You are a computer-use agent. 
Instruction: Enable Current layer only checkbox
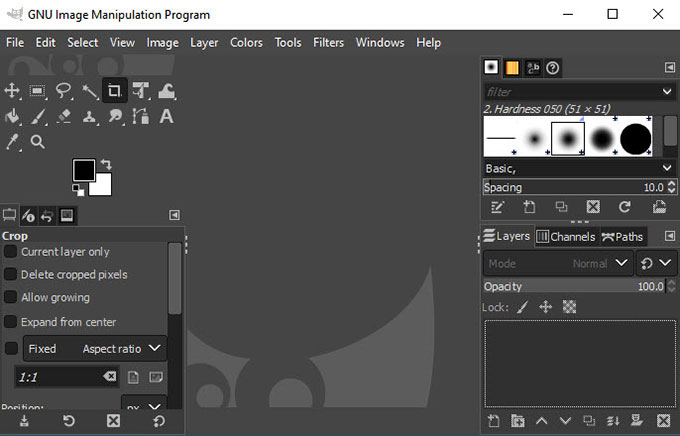pyautogui.click(x=10, y=252)
